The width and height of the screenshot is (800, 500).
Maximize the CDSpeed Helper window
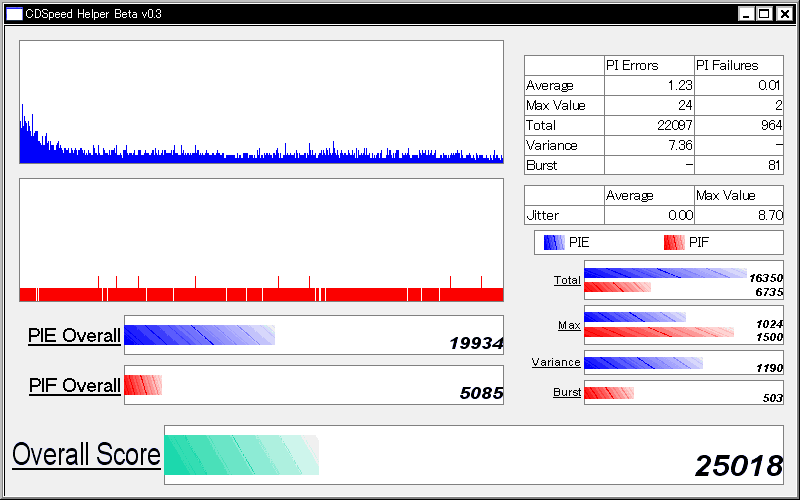(764, 14)
